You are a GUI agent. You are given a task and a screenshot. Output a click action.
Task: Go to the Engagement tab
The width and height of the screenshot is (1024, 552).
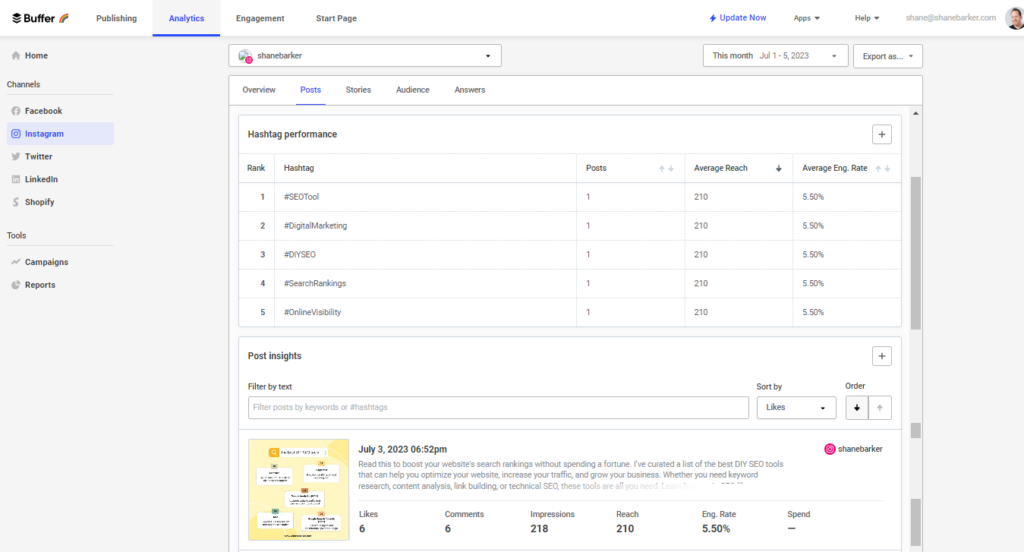click(x=260, y=18)
